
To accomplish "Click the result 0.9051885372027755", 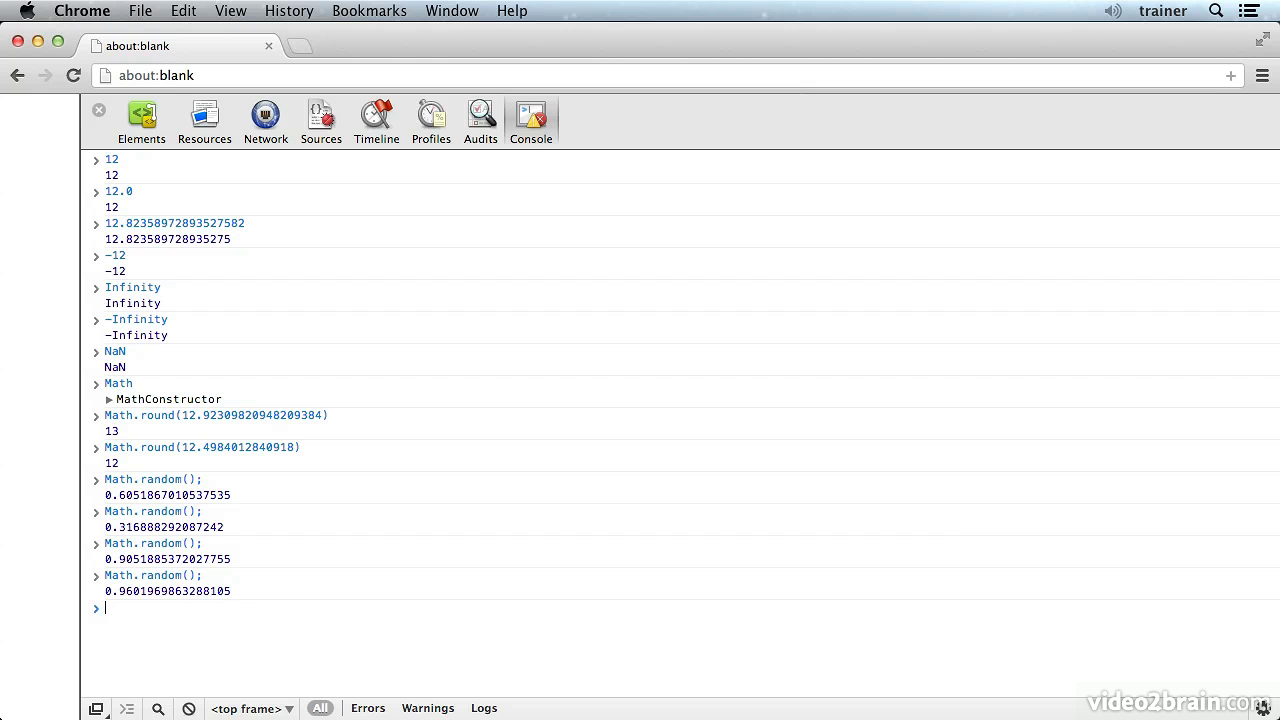I will click(x=168, y=559).
